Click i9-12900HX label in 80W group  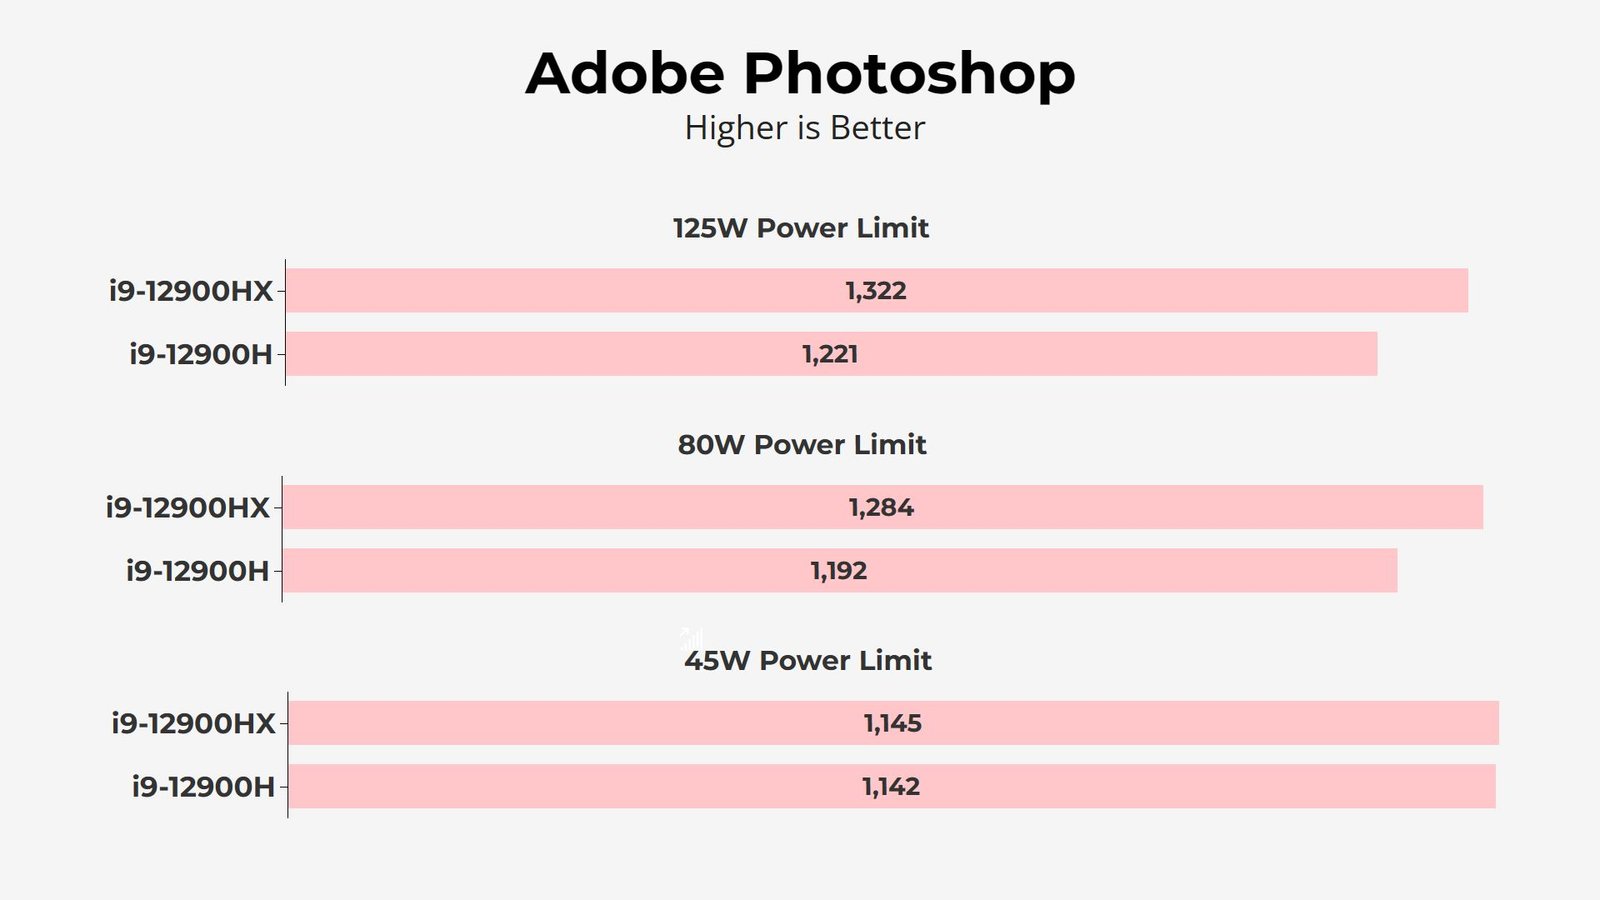point(188,508)
